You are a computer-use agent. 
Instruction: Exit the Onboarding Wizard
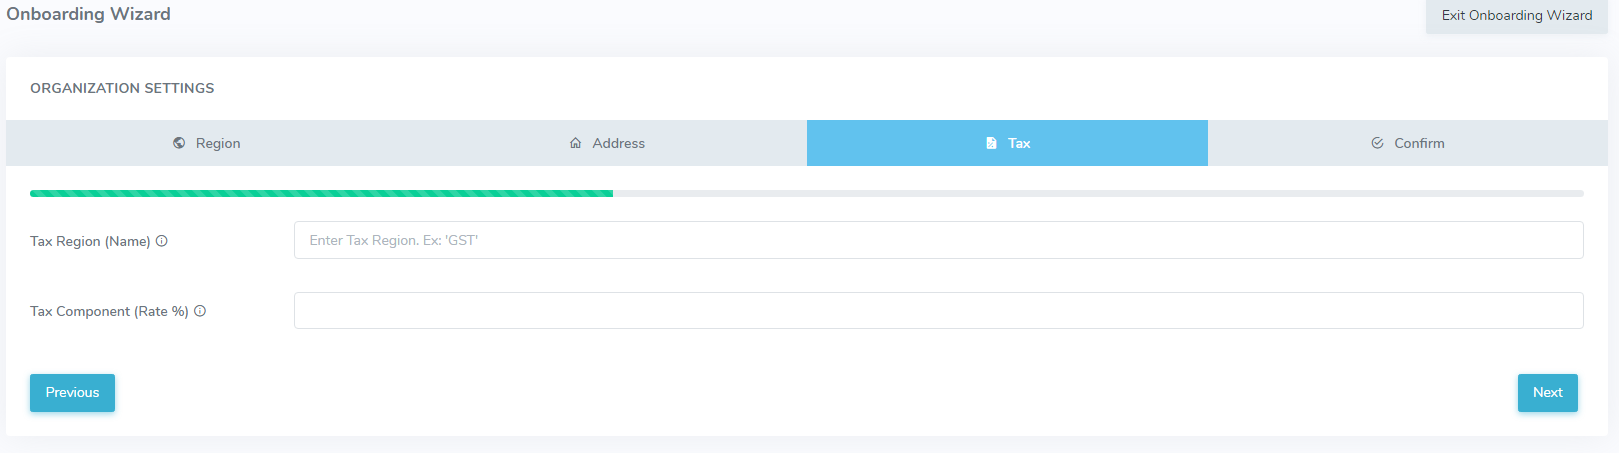click(1517, 16)
